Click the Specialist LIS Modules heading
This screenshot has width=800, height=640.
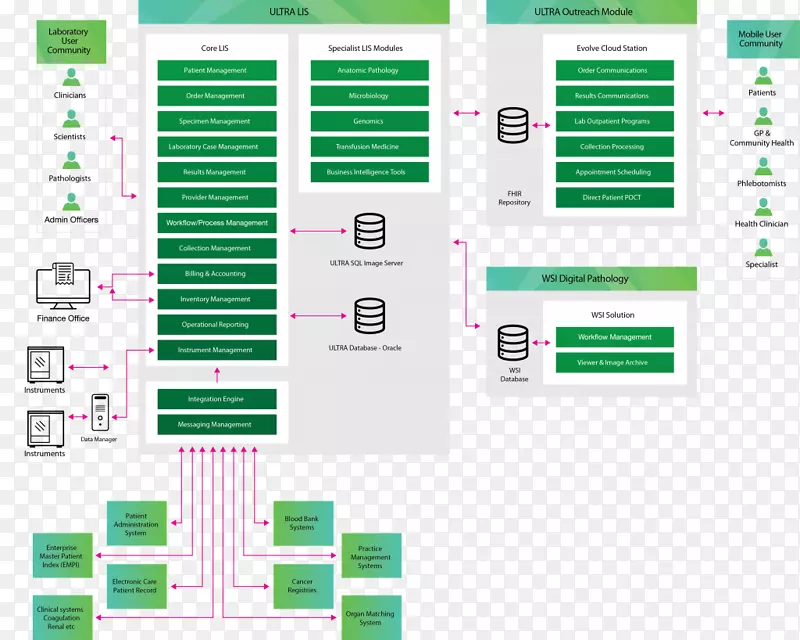click(365, 48)
